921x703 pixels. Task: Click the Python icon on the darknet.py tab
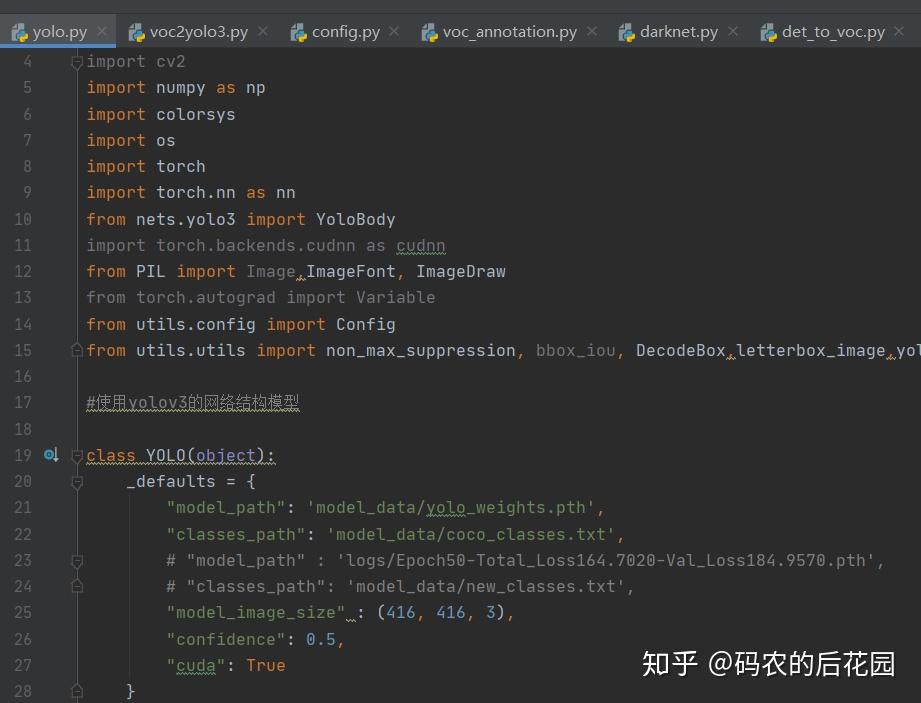pos(628,31)
